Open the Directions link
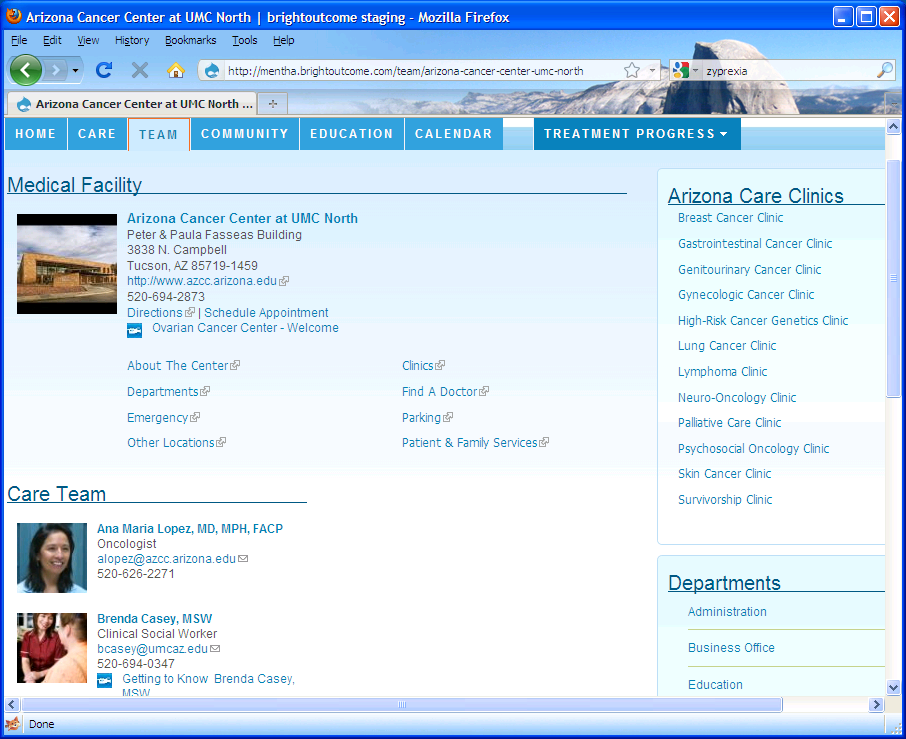 tap(155, 313)
